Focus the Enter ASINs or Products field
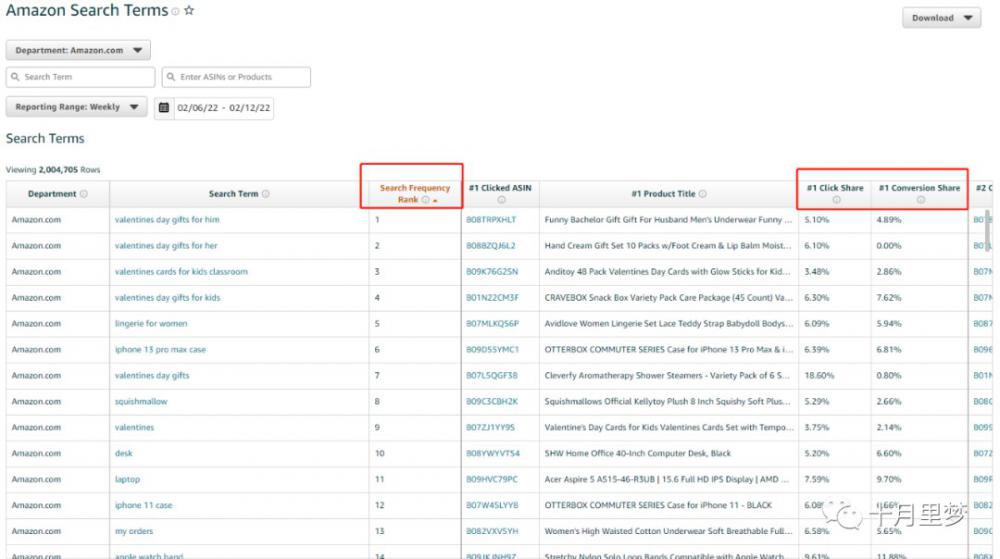The image size is (1000, 559). coord(236,76)
